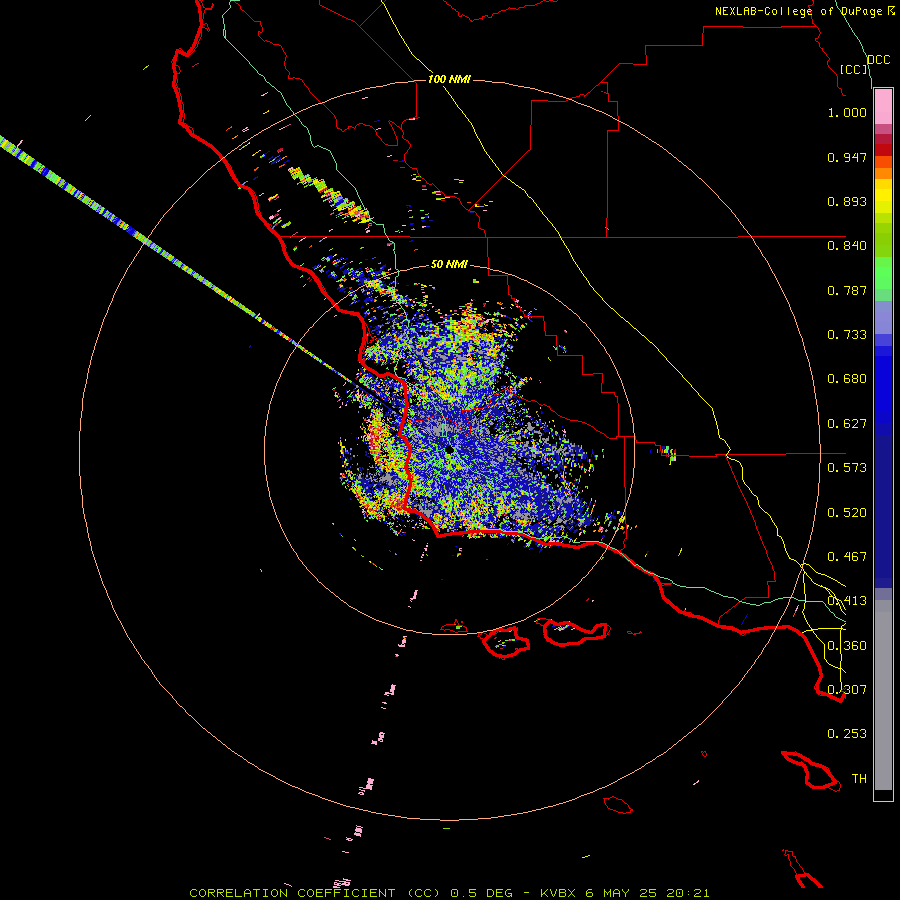Click the 0.680 scale value
Image resolution: width=900 pixels, height=900 pixels.
point(847,379)
